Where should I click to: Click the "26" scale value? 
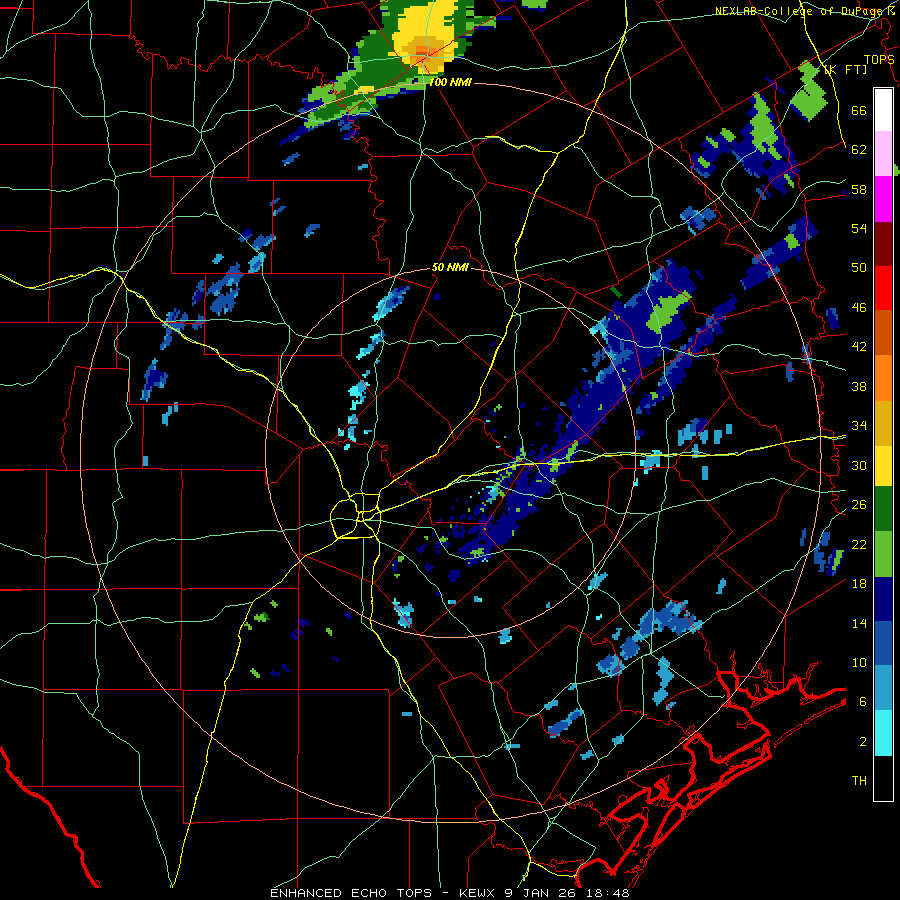(859, 505)
